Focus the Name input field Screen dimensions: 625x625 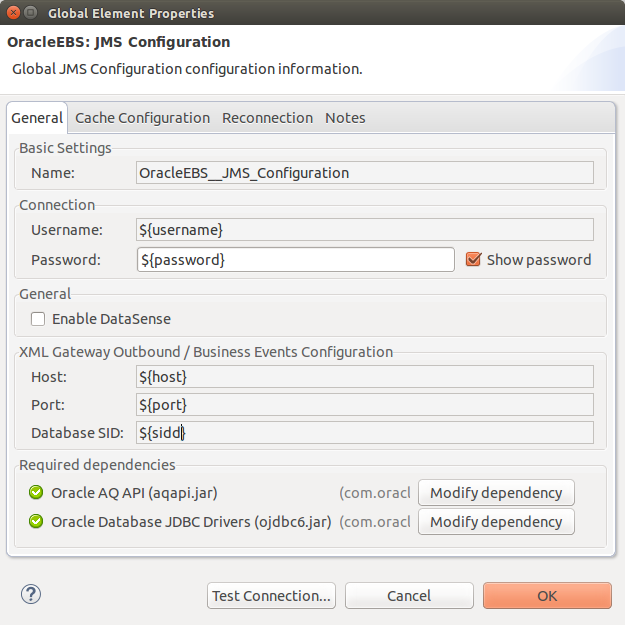pos(365,173)
